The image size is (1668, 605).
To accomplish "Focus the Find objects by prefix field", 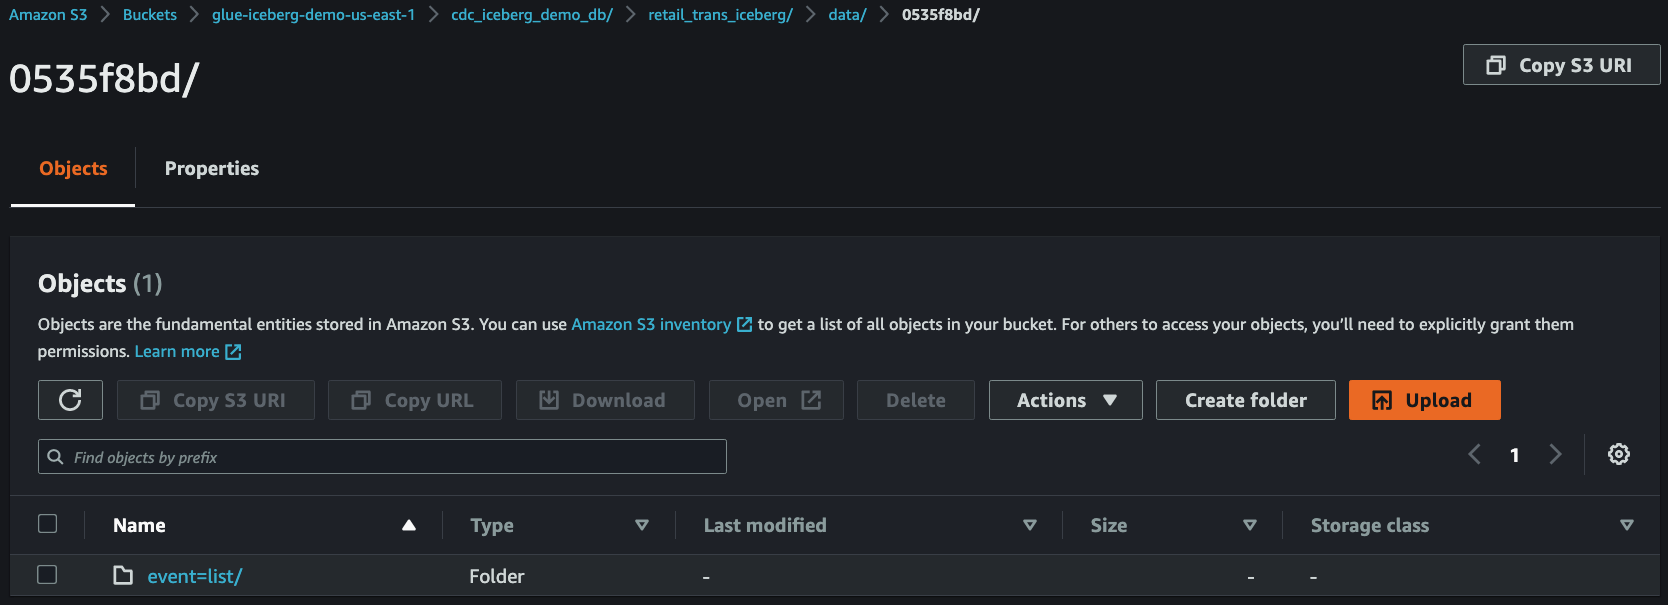I will 382,457.
